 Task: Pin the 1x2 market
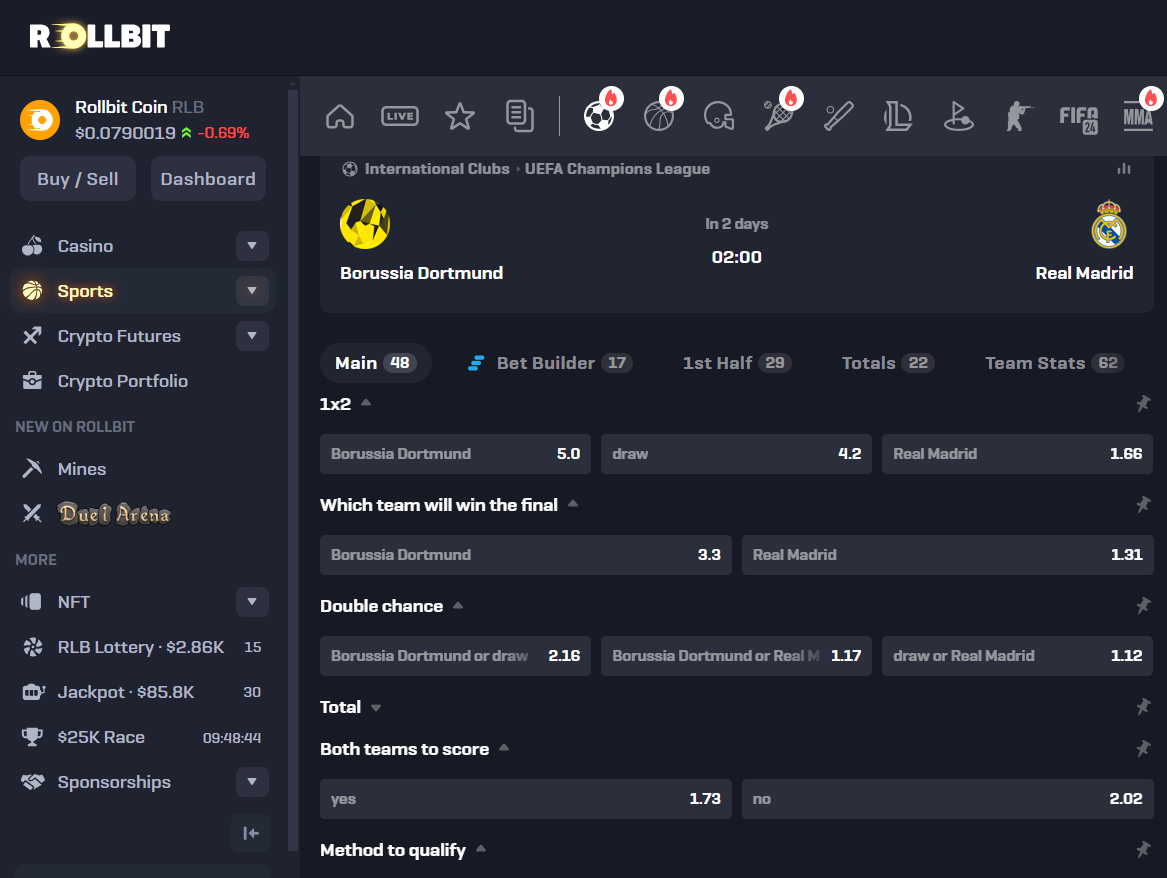click(1143, 403)
